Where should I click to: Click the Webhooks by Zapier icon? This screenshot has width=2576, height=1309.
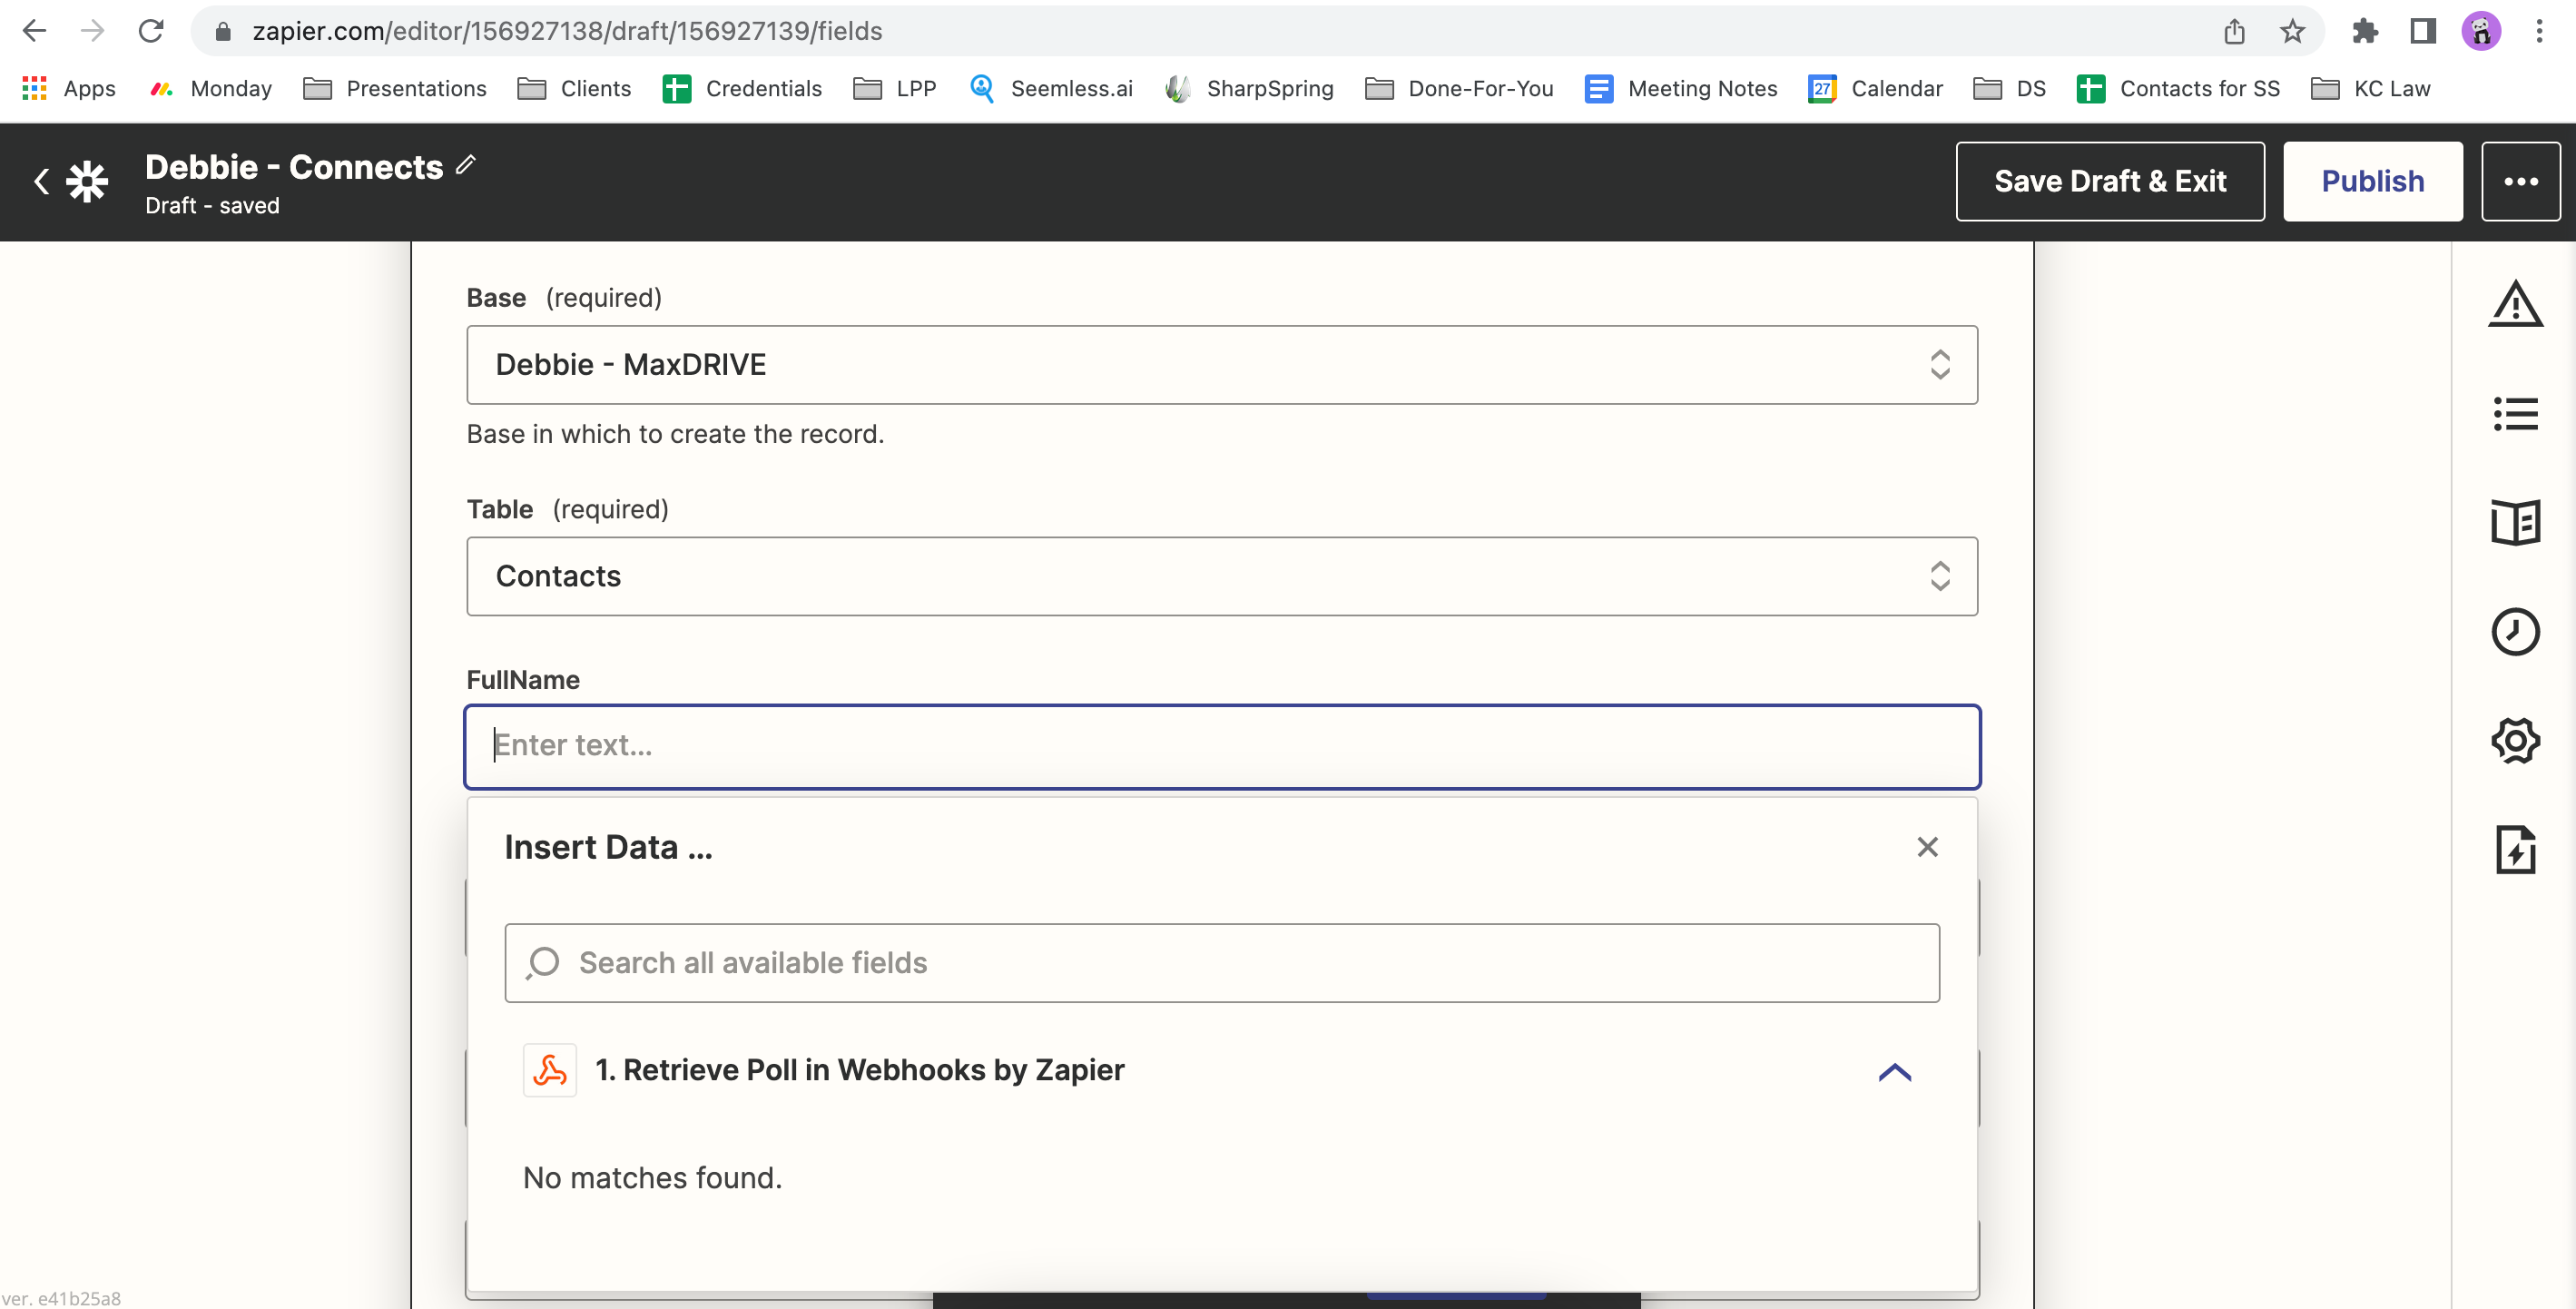[549, 1071]
